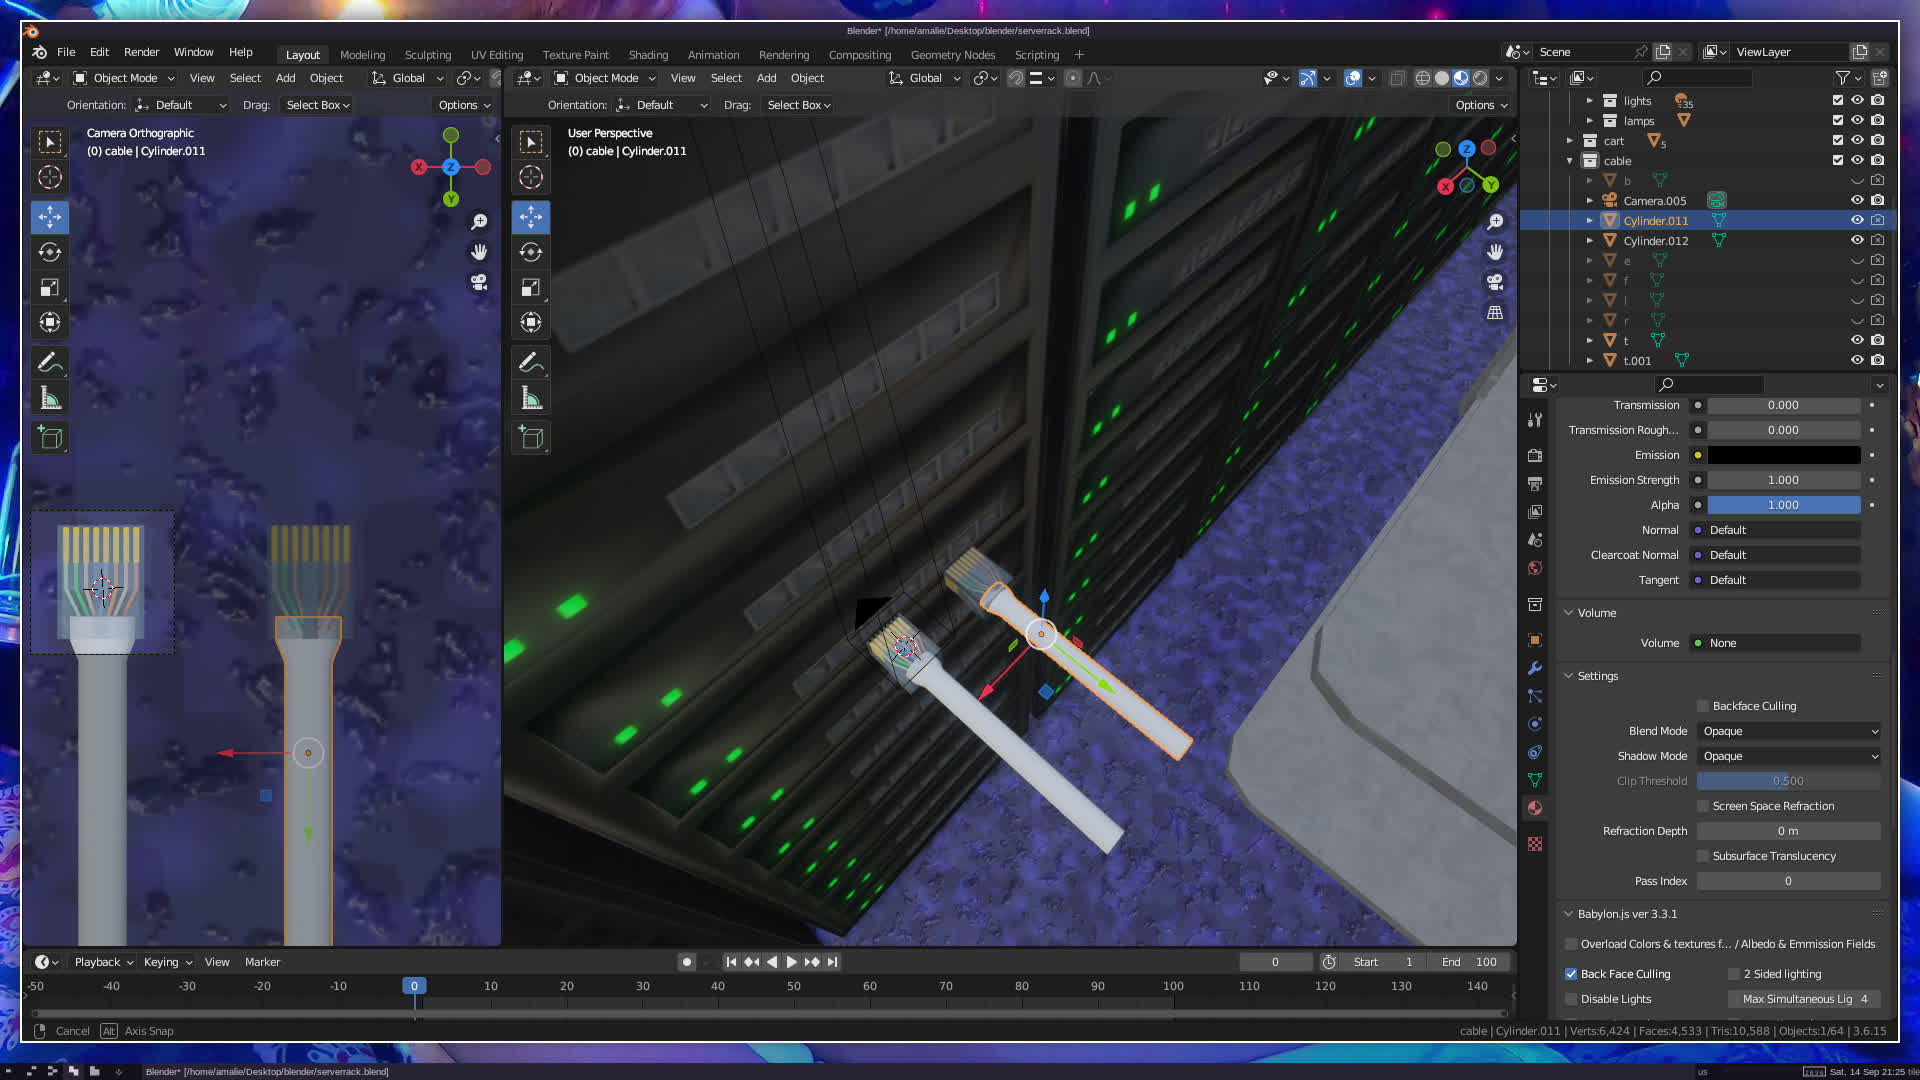Hide Cylinder.012 using its eye icon
Image resolution: width=1920 pixels, height=1080 pixels.
[1857, 240]
